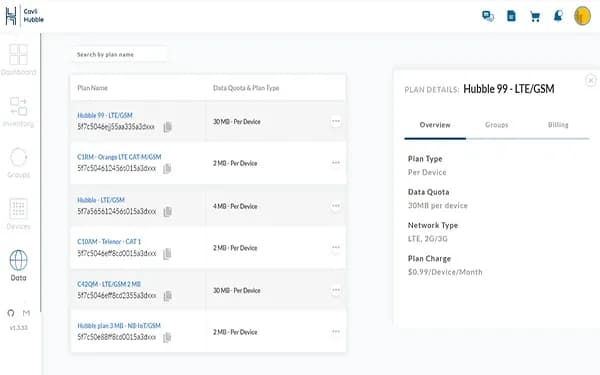
Task: Select the 30 MB - Per Device cell for Hubble 99
Action: tap(236, 122)
